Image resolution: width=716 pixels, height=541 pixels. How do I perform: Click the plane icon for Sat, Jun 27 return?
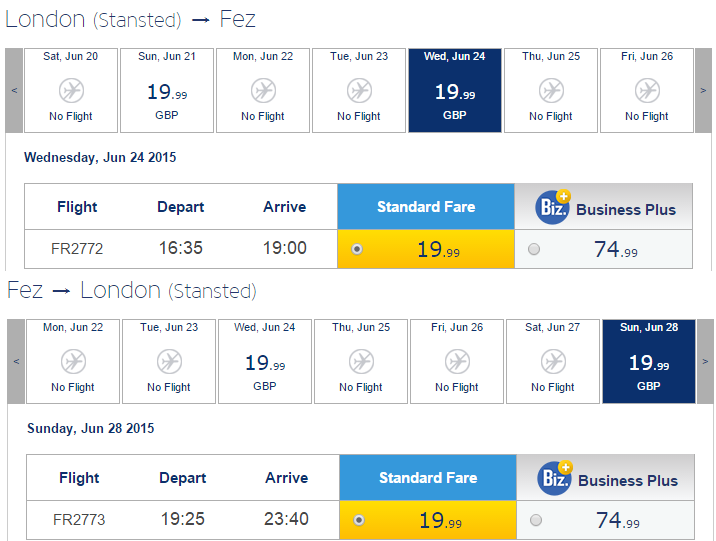tap(553, 362)
